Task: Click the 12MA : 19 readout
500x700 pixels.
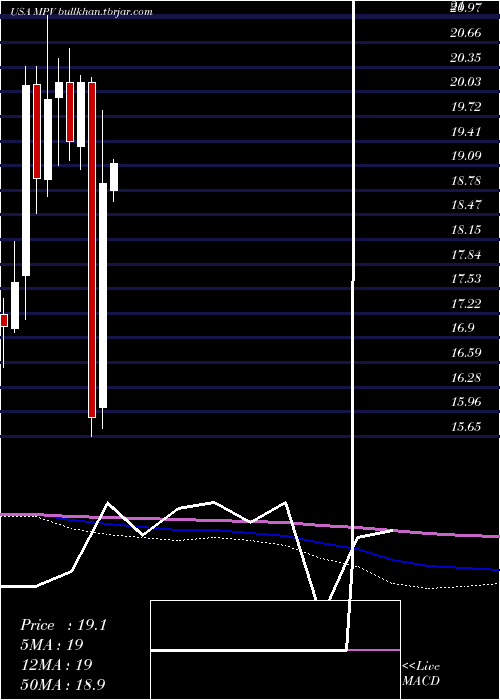Action: click(x=56, y=664)
